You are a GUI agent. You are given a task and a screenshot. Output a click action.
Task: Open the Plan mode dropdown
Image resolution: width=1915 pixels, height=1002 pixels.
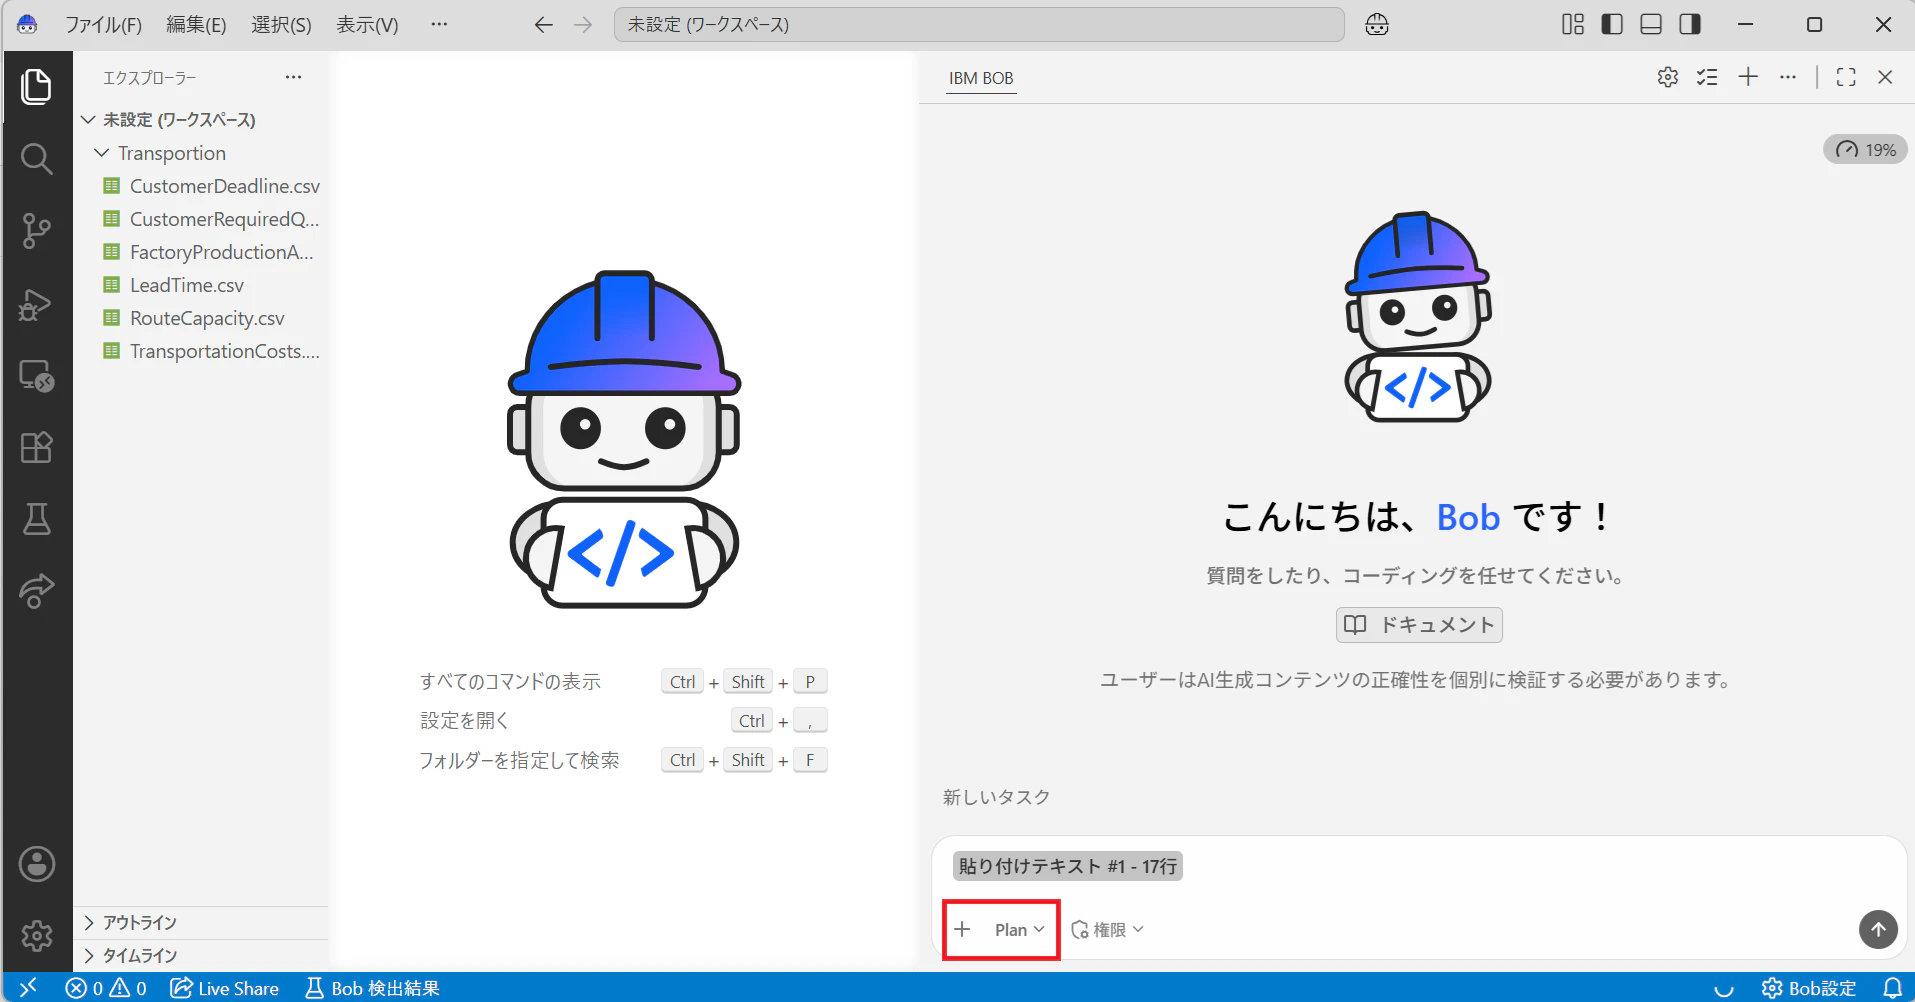tap(1019, 929)
